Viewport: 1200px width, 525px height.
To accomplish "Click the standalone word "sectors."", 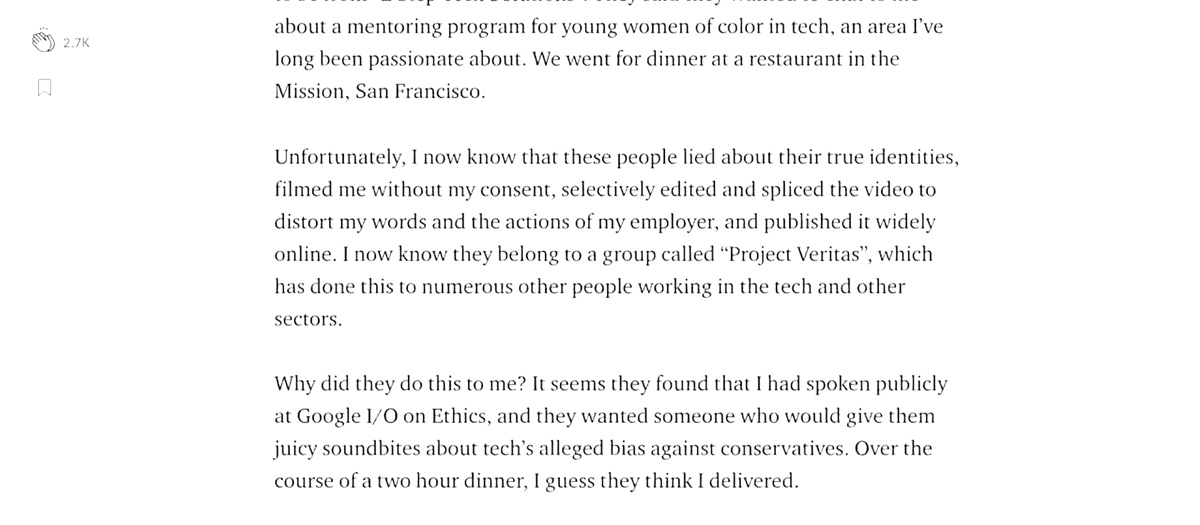I will coord(308,320).
